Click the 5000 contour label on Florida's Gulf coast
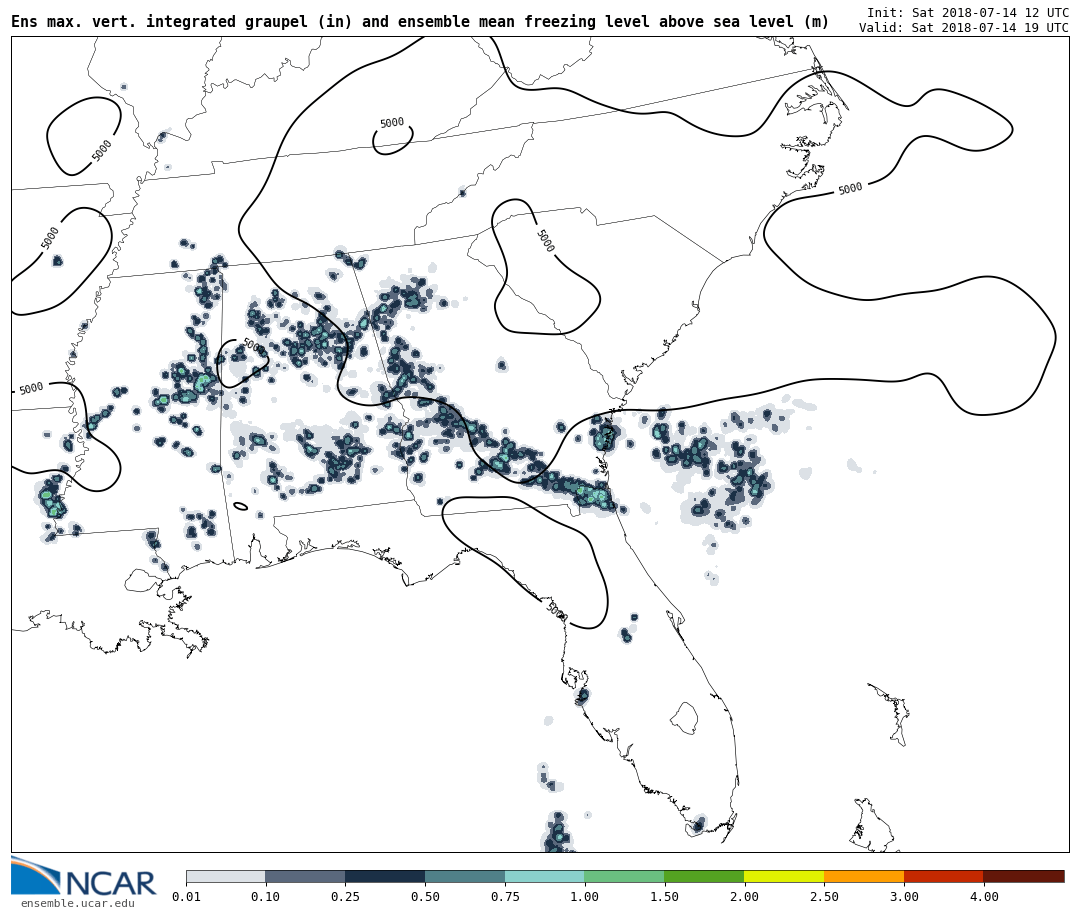The height and width of the screenshot is (915, 1080). click(555, 610)
